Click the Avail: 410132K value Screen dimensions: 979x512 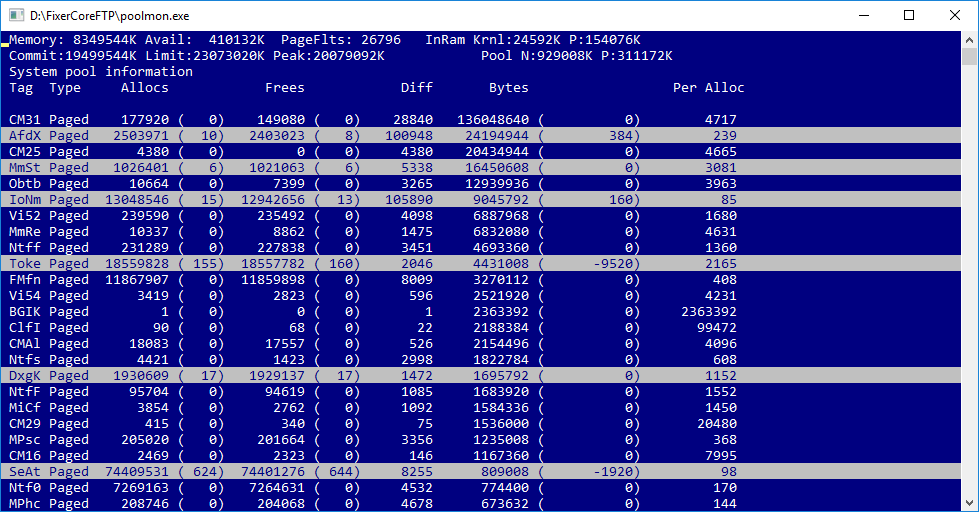[x=205, y=40]
